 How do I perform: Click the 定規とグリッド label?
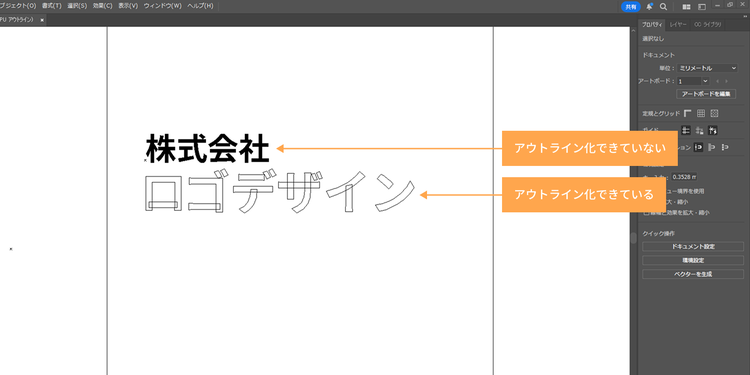tap(661, 114)
